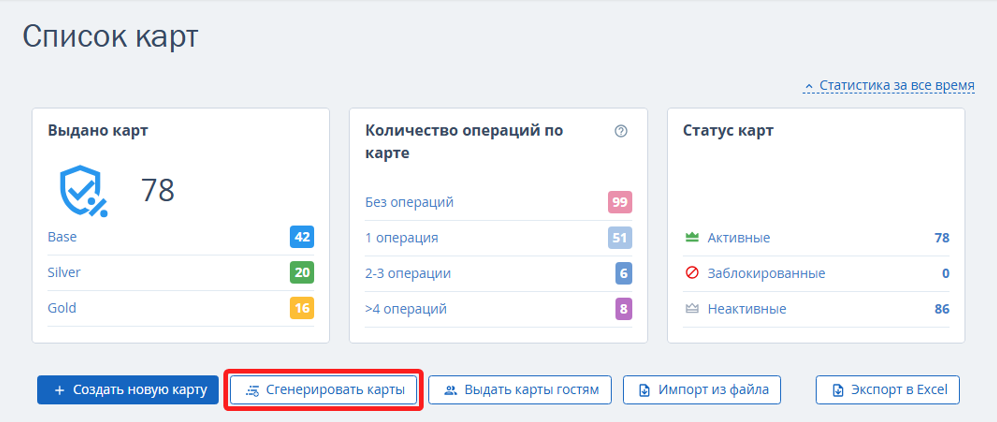This screenshot has height=422, width=997.
Task: Click the green 20 badge
Action: [302, 273]
